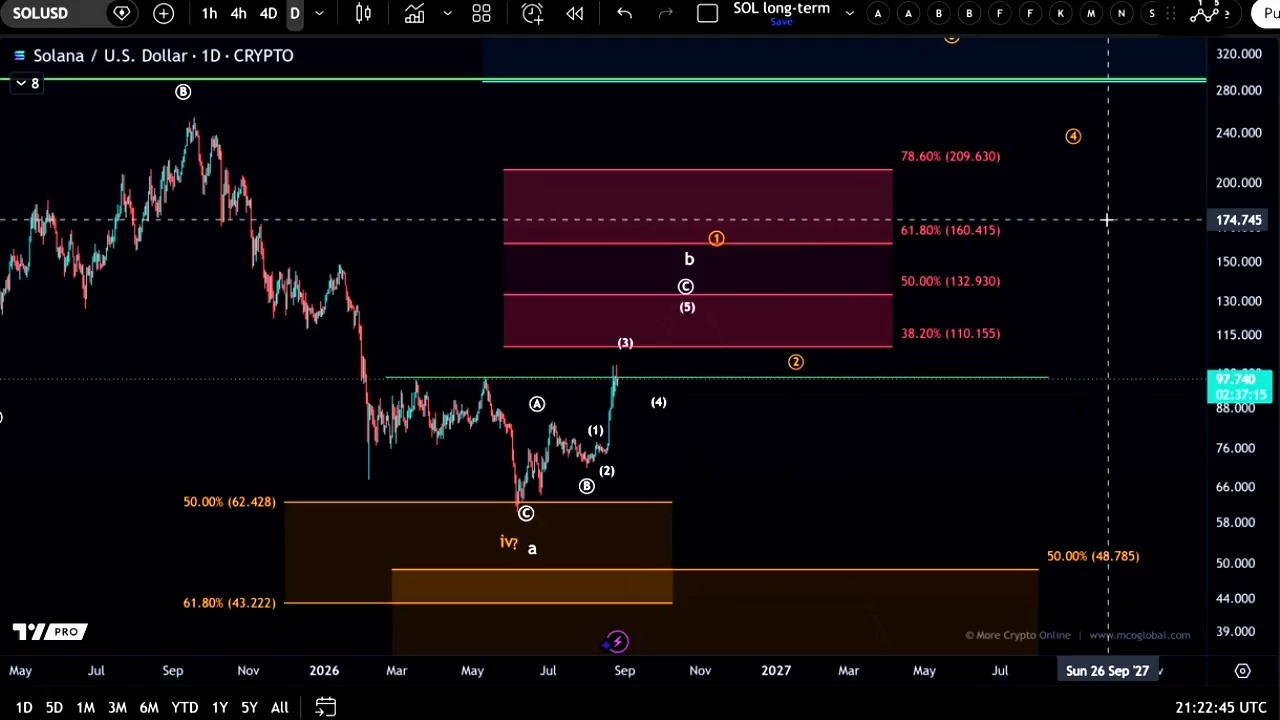Set chart range to 5Y
Viewport: 1280px width, 720px height.
[x=249, y=708]
